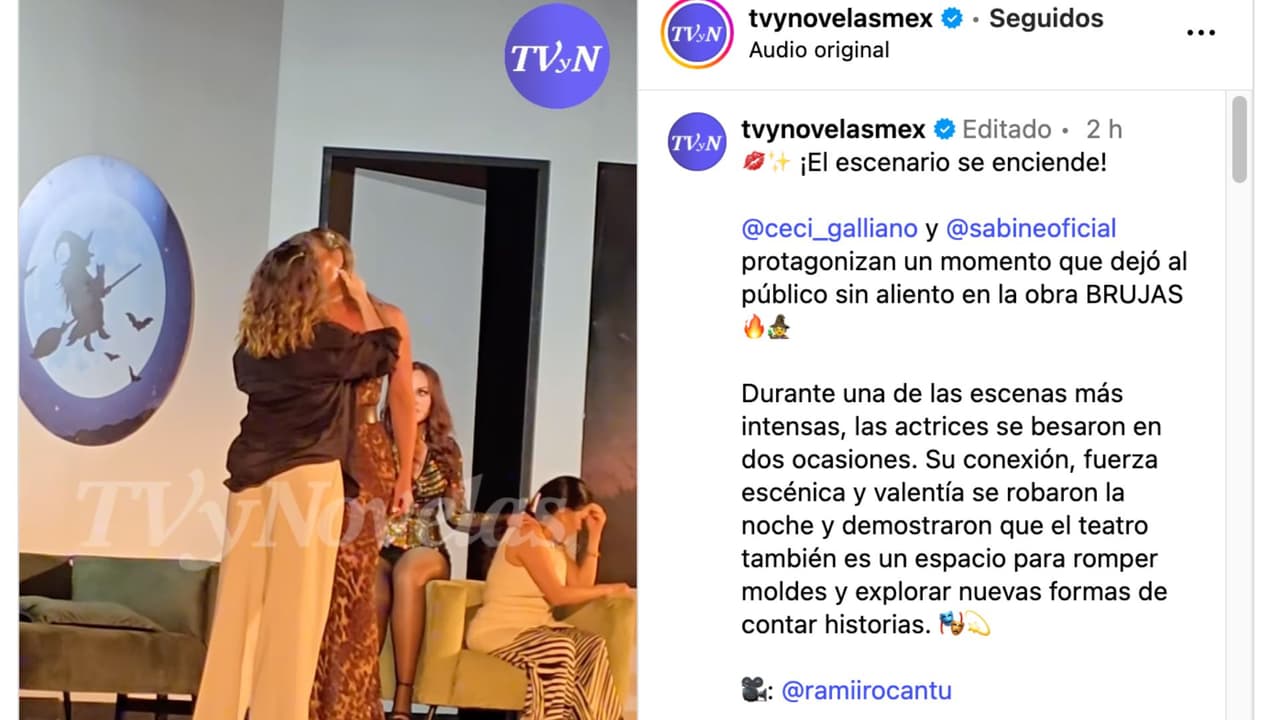Click the tvynovelasmex username in caption

[x=833, y=129]
